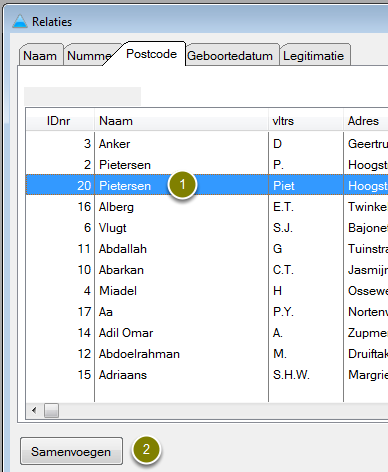This screenshot has width=388, height=472.
Task: Select the Miadel row
Action: coord(207,291)
